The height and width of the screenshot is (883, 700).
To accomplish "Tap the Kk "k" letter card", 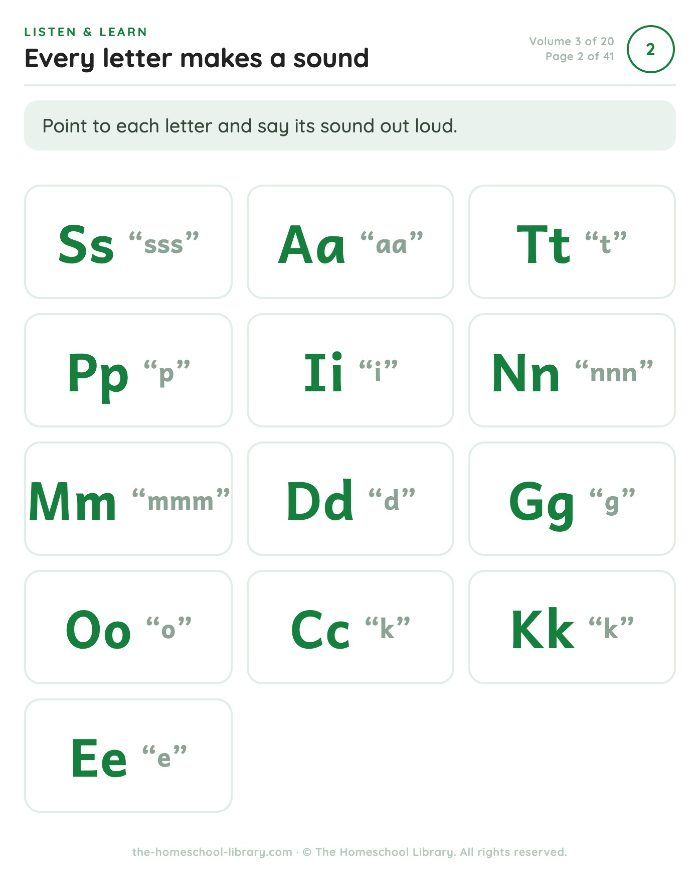I will pyautogui.click(x=572, y=627).
